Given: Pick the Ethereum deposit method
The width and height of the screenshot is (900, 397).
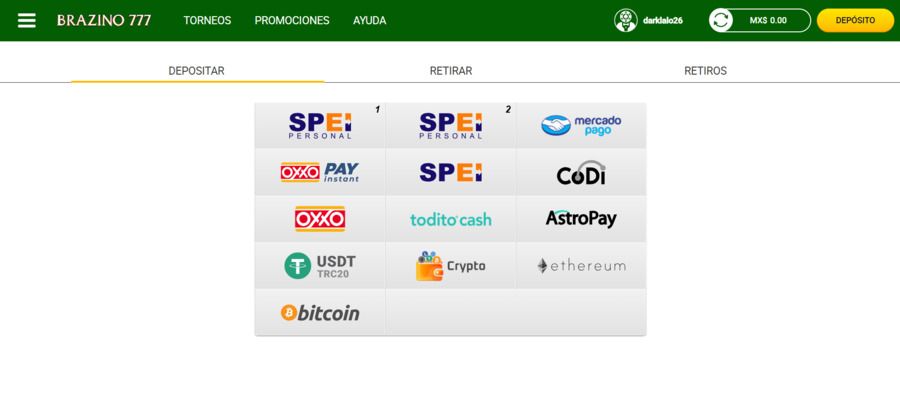Looking at the screenshot, I should click(581, 266).
